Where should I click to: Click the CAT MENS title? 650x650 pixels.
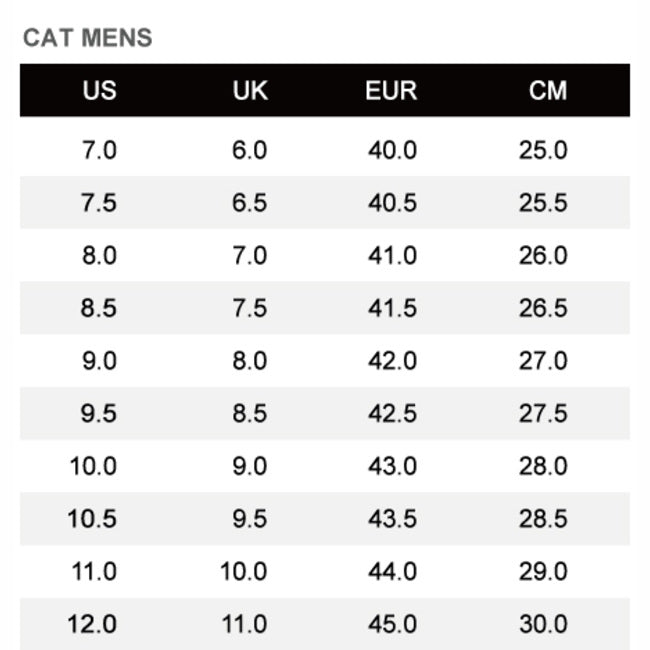click(88, 39)
